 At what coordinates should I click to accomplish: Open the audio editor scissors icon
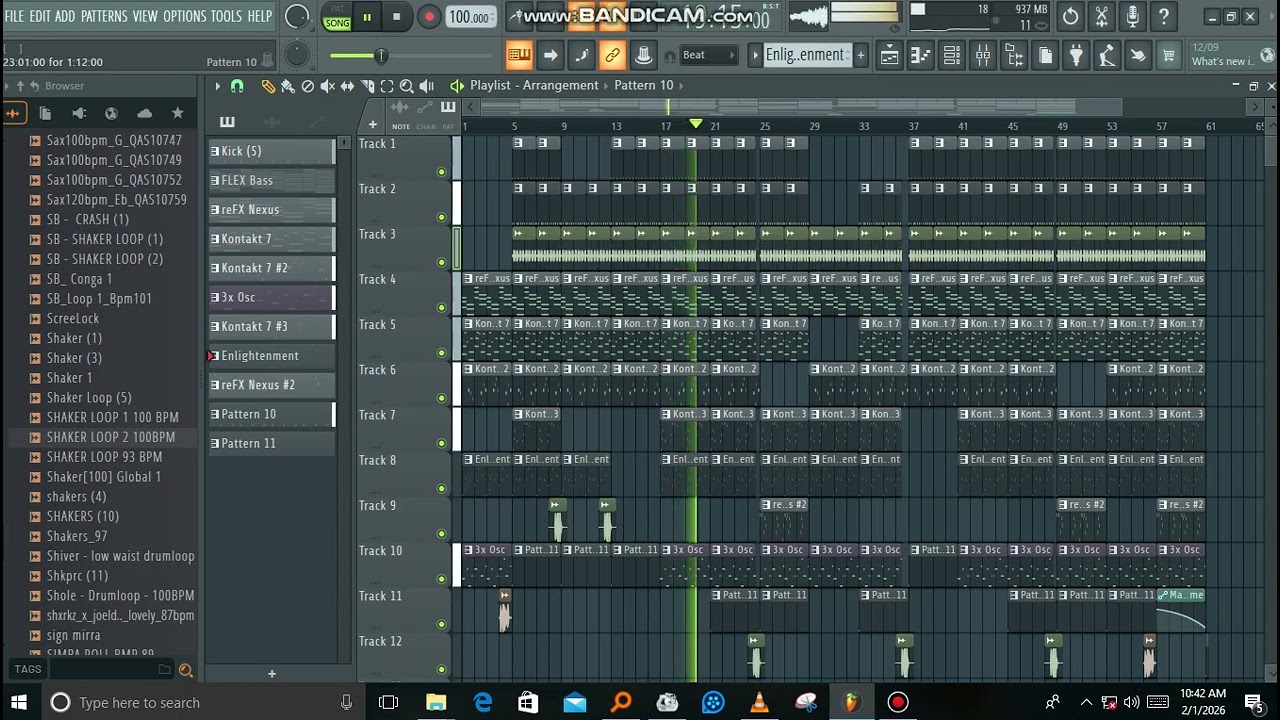point(1101,16)
